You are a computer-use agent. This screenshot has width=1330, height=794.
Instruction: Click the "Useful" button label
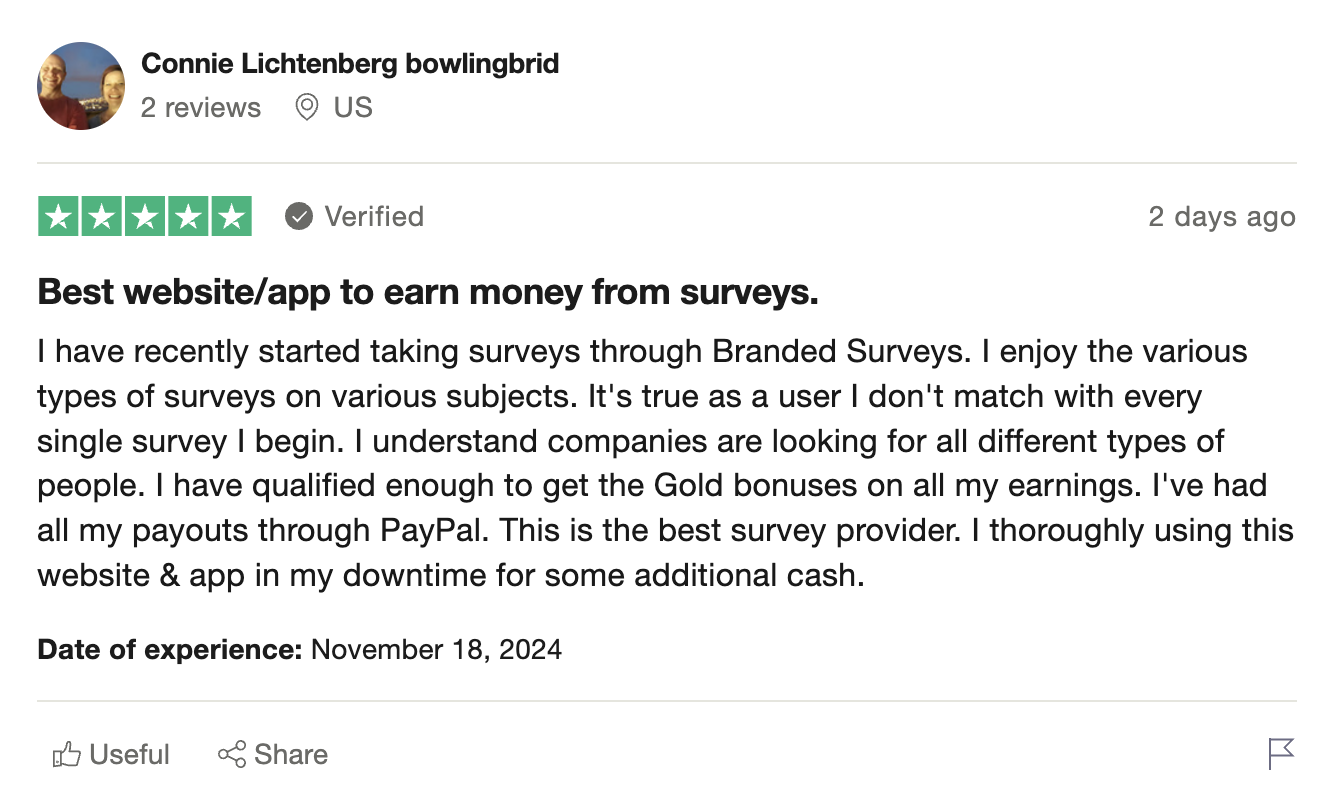pos(130,754)
